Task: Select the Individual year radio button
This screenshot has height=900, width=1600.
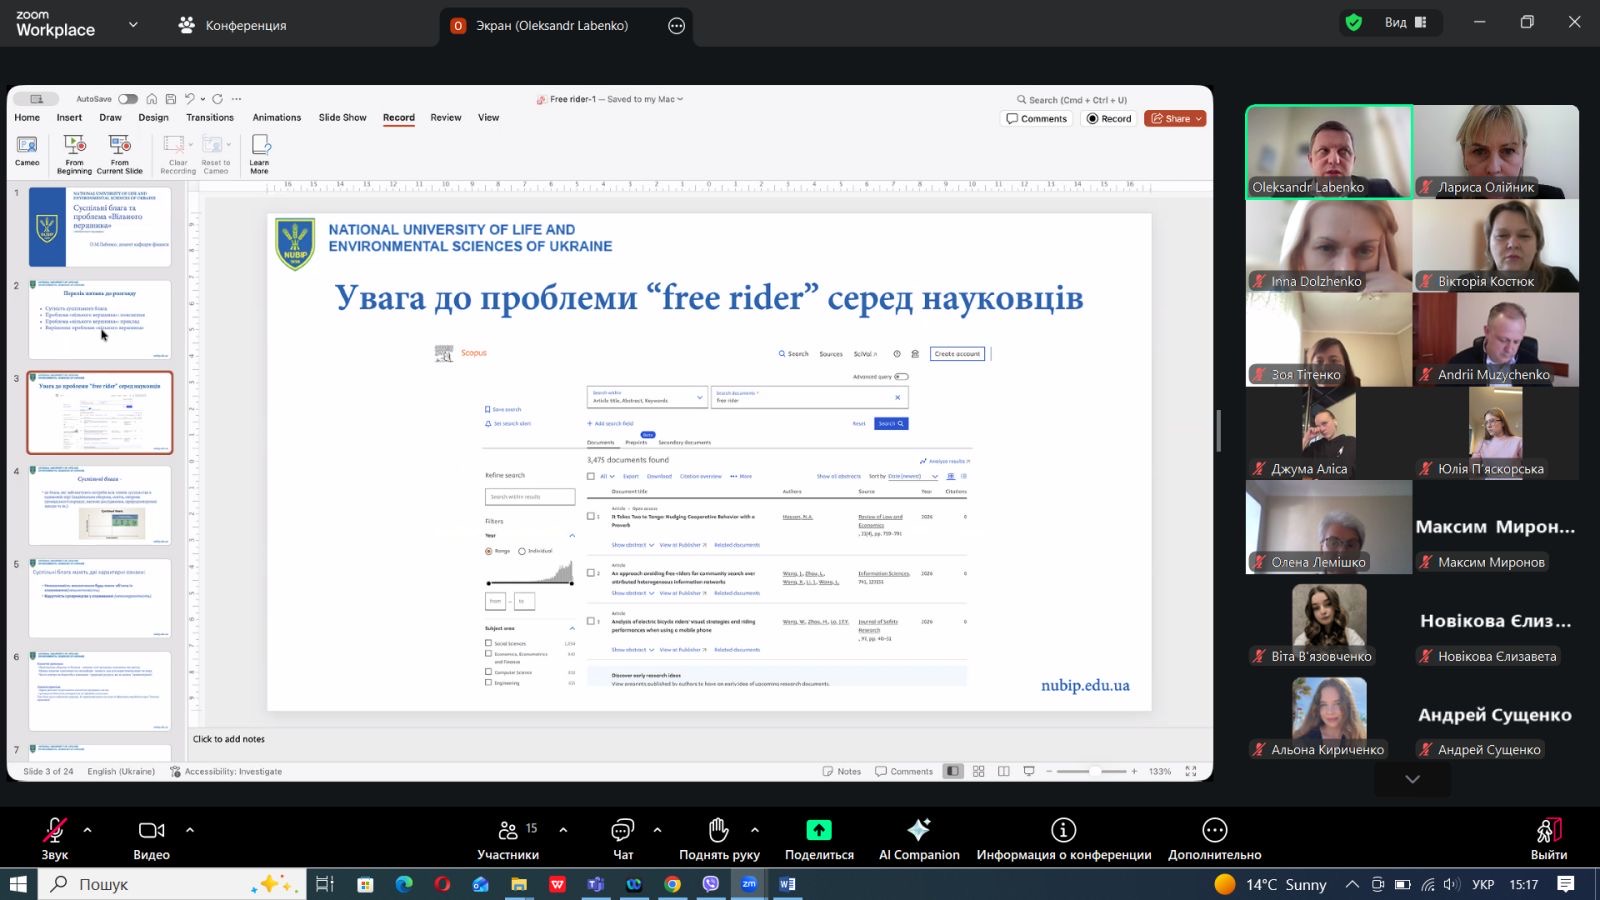Action: [522, 551]
